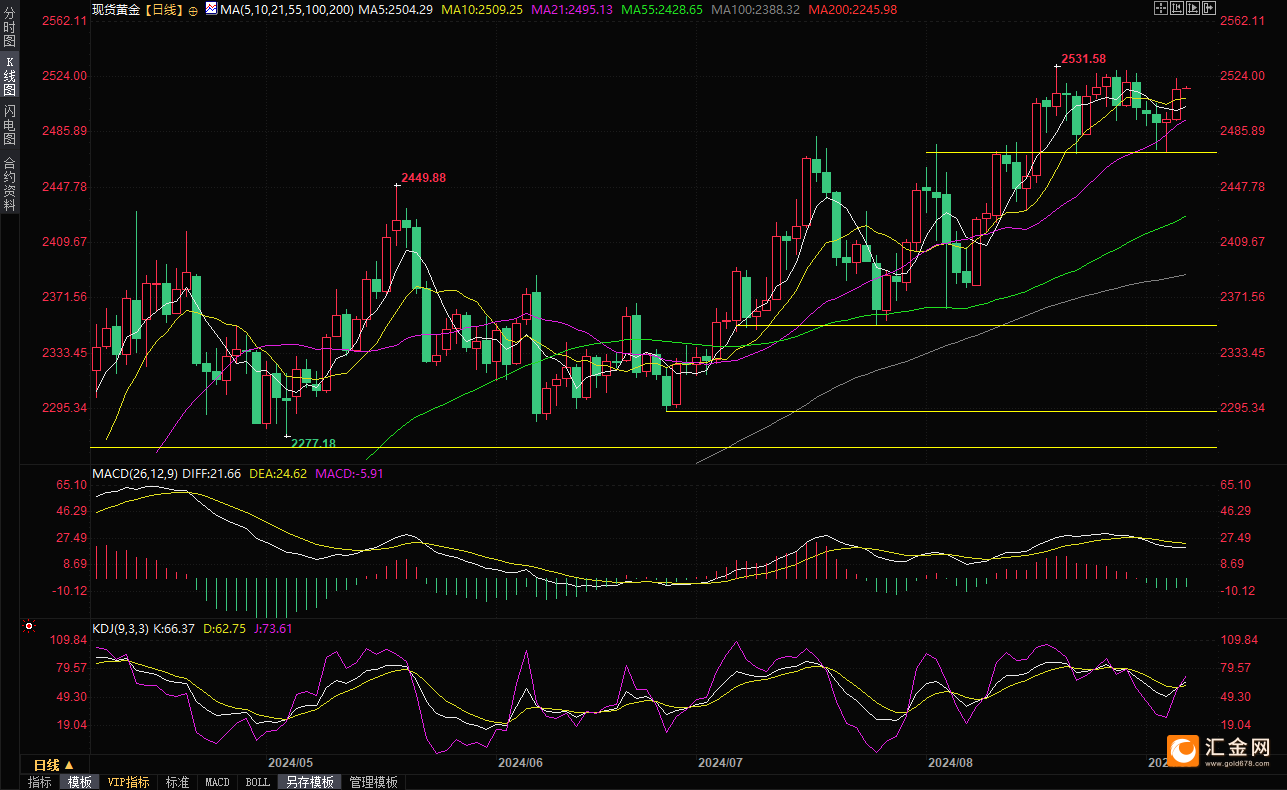Click the D:62.75 value
This screenshot has height=790, width=1287.
224,629
